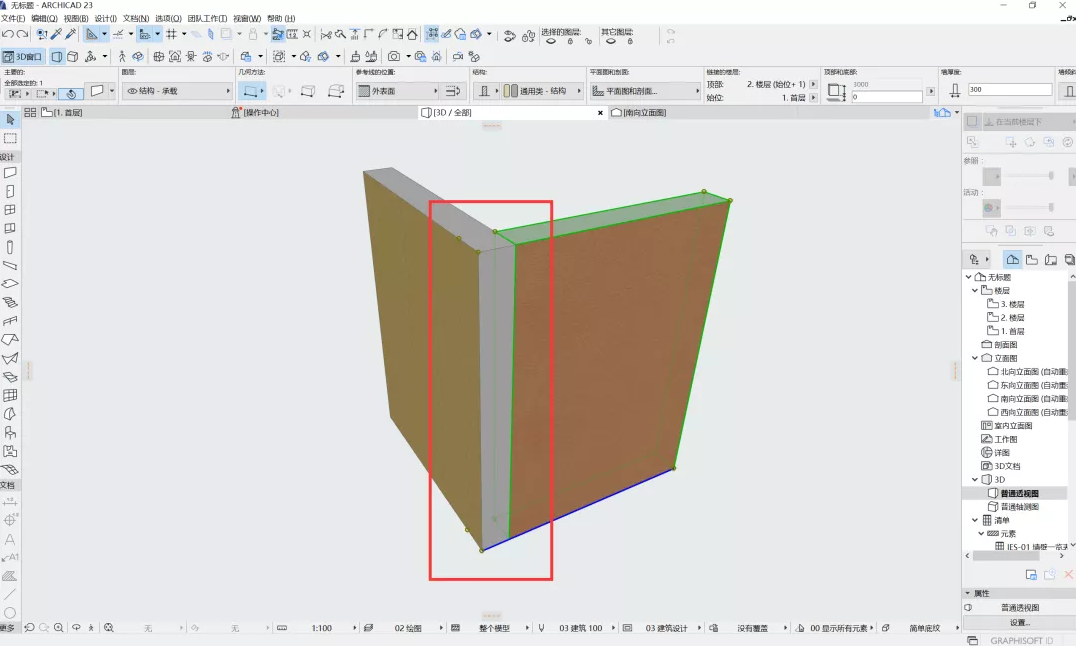Click the wall thickness field showing 300
The width and height of the screenshot is (1076, 646).
click(x=1009, y=89)
